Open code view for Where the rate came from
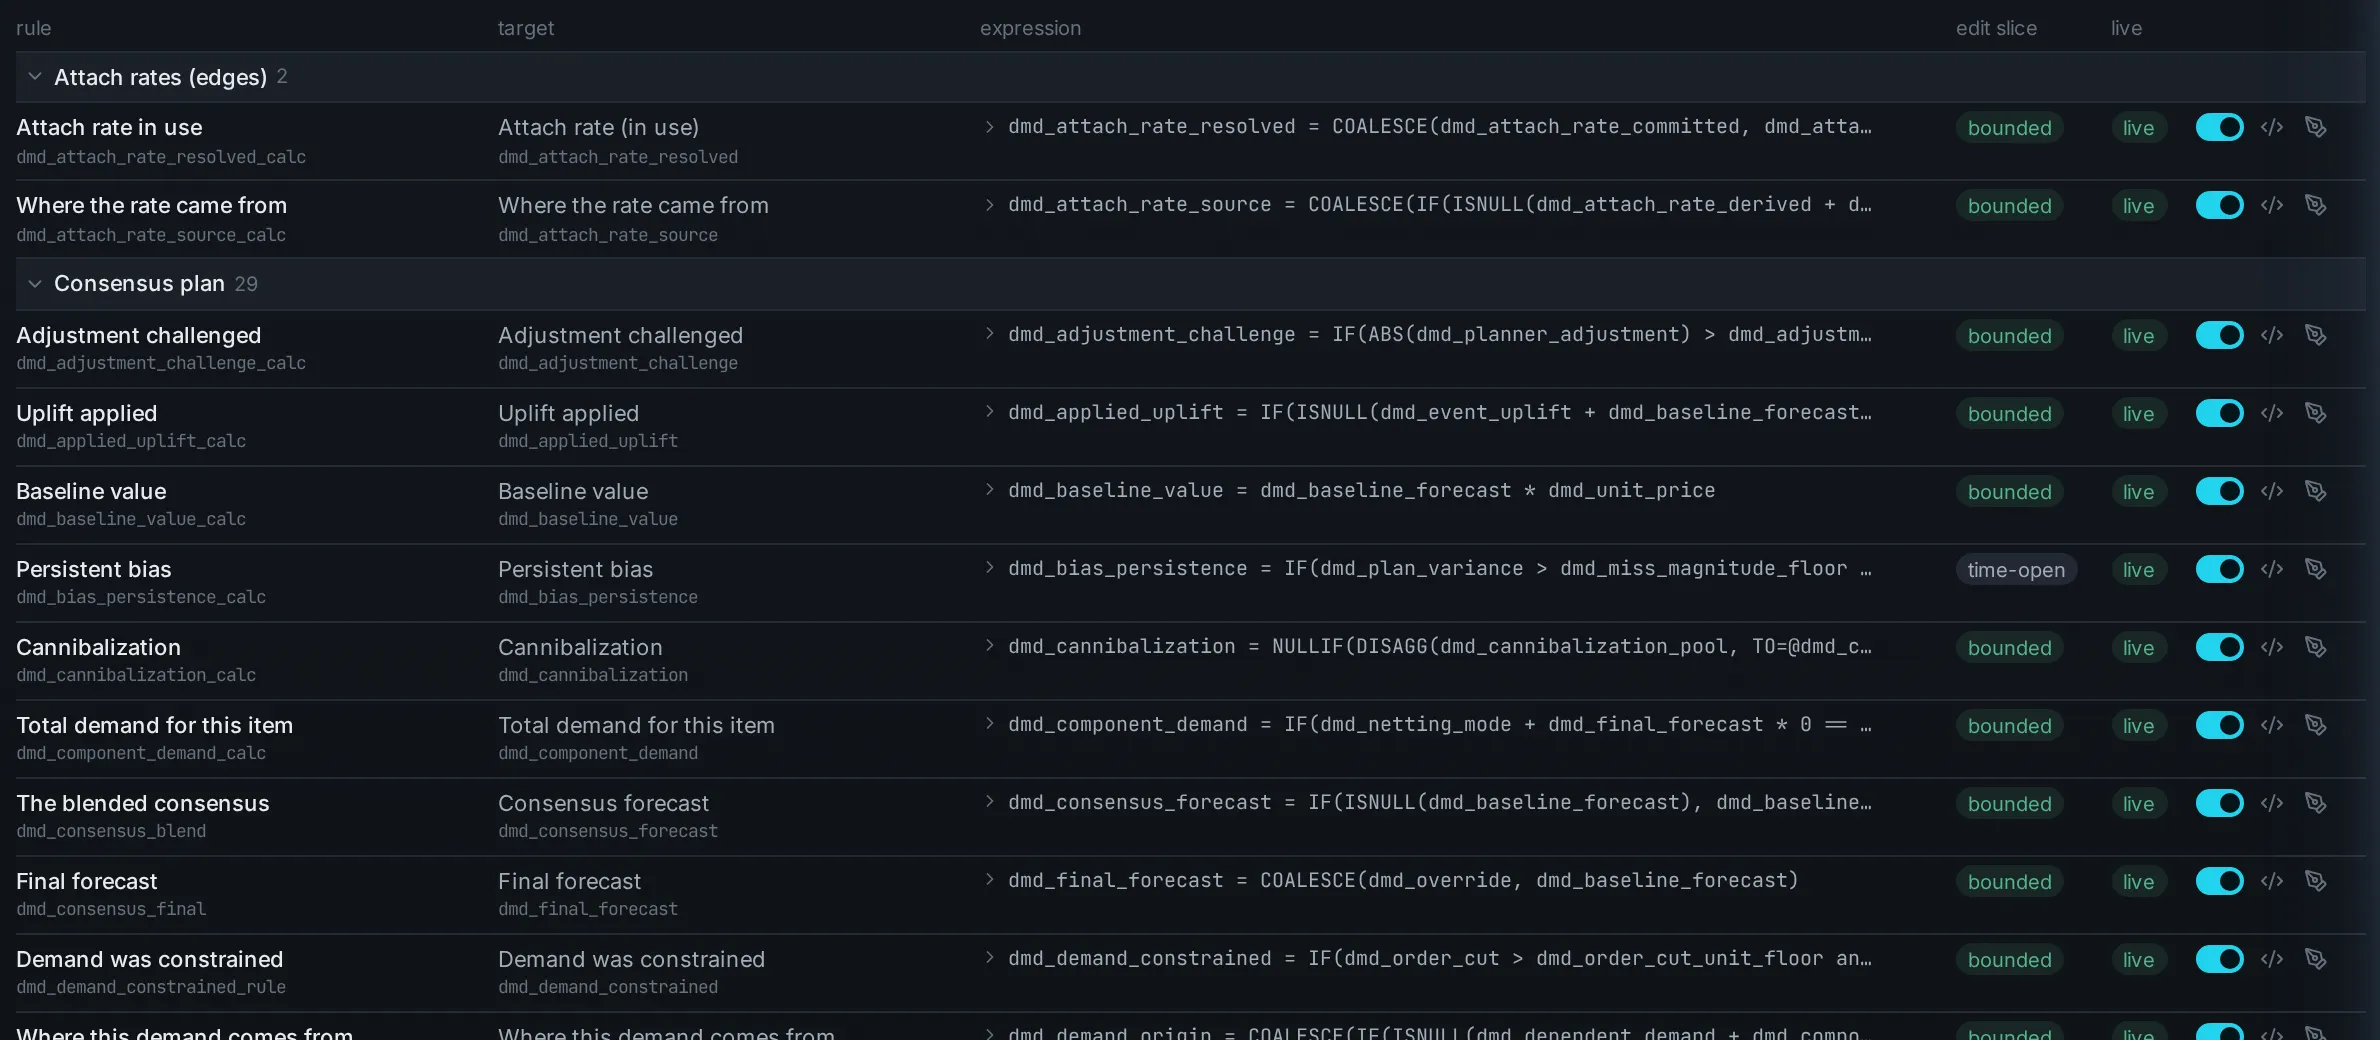 point(2272,205)
